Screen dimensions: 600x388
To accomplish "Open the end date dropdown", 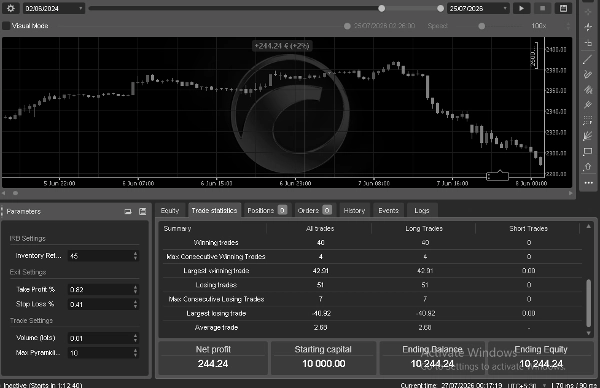I will pos(478,8).
